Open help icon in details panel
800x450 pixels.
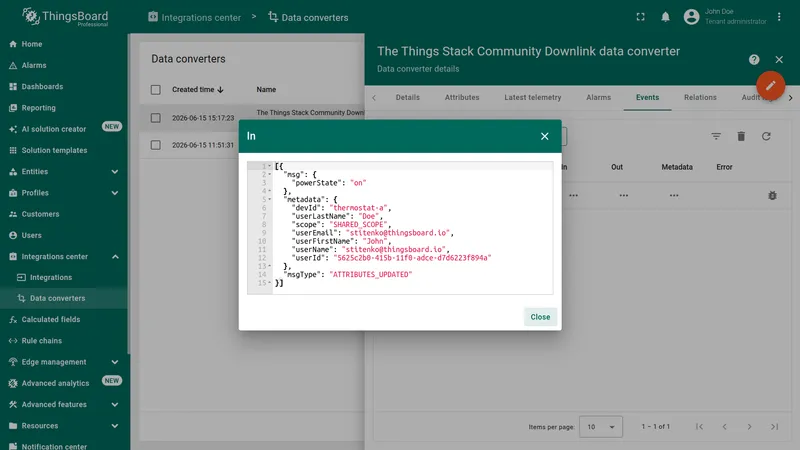754,60
